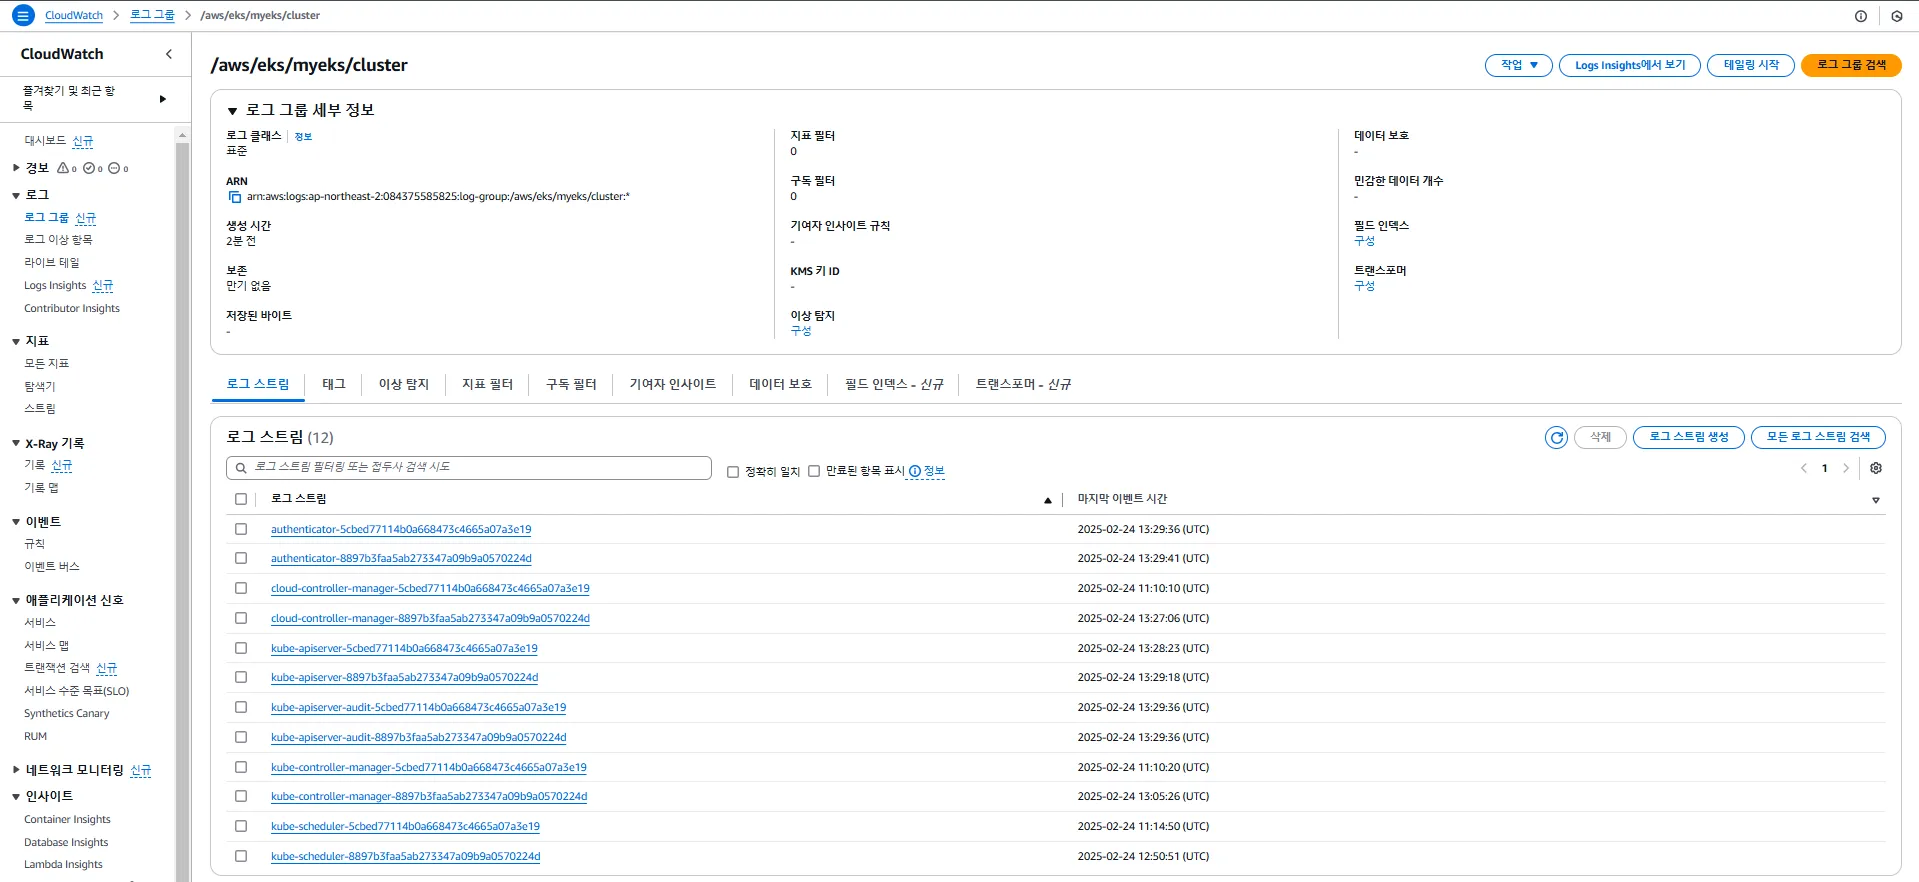Viewport: 1919px width, 882px height.
Task: Enable the 정확히 일치 checkbox
Action: point(733,472)
